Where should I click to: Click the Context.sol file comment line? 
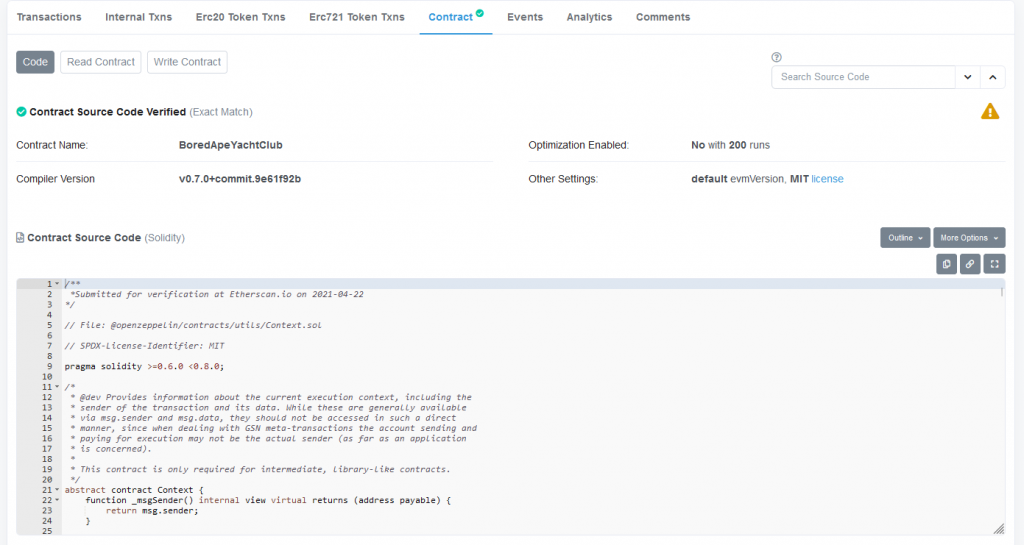(193, 325)
